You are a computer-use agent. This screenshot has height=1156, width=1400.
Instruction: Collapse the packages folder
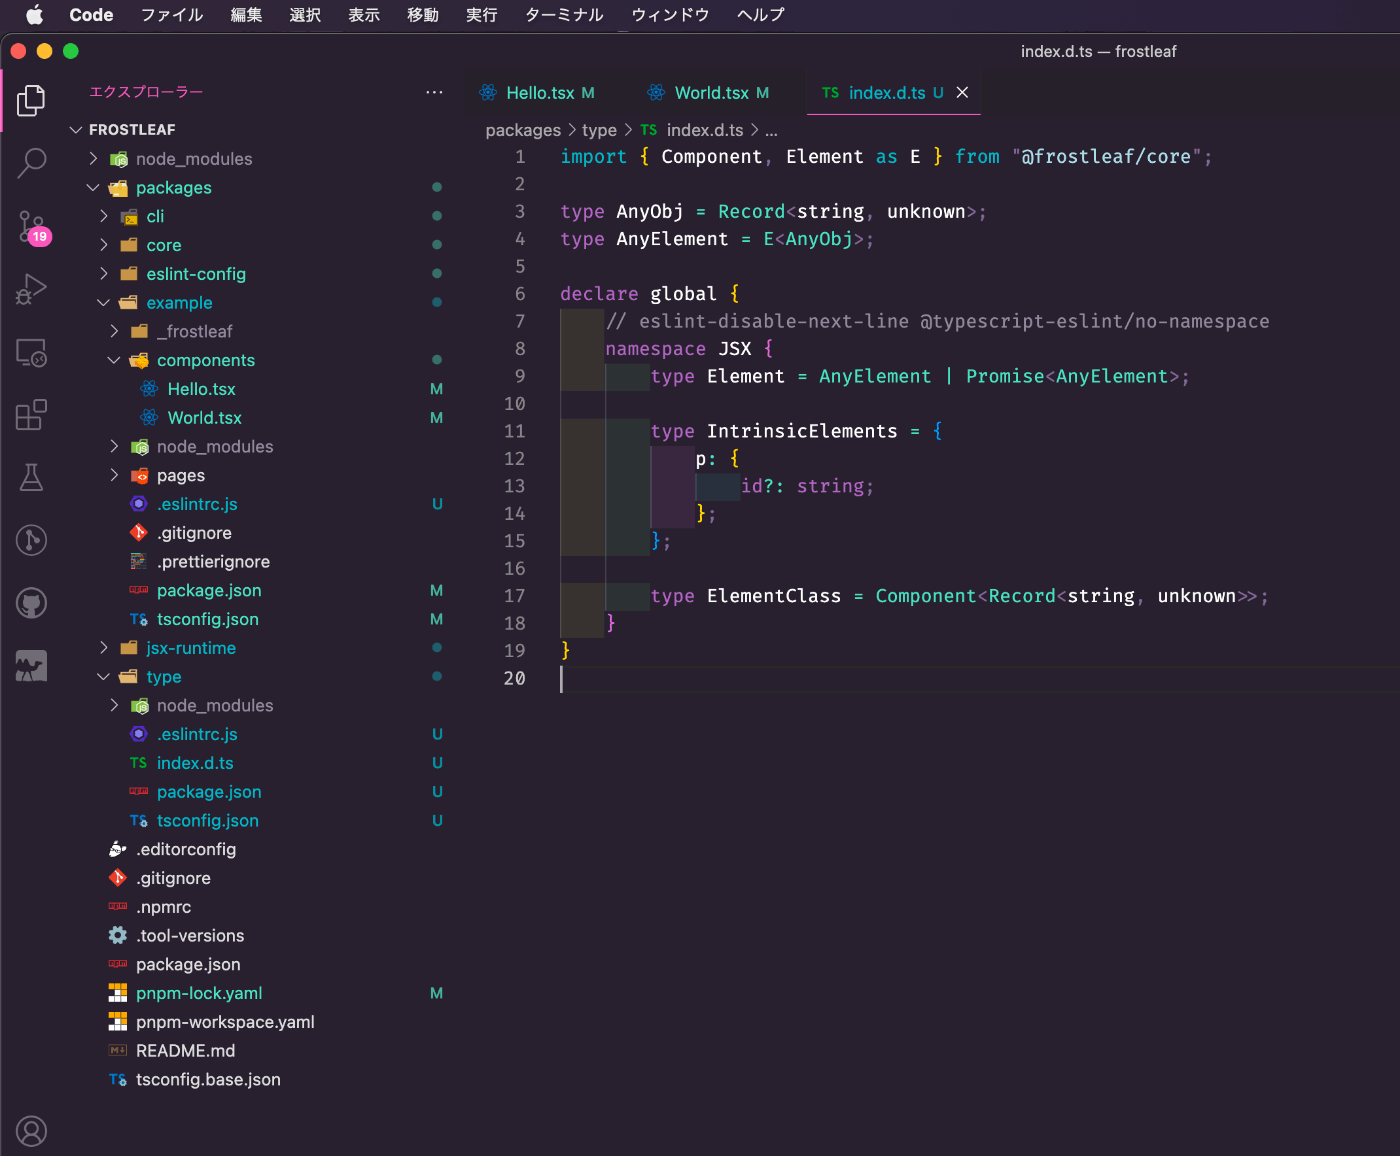pyautogui.click(x=93, y=188)
